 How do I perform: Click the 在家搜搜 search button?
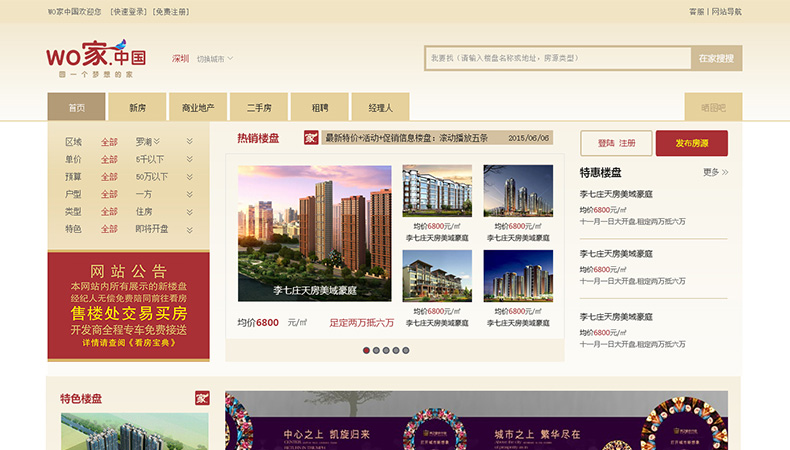pos(716,58)
